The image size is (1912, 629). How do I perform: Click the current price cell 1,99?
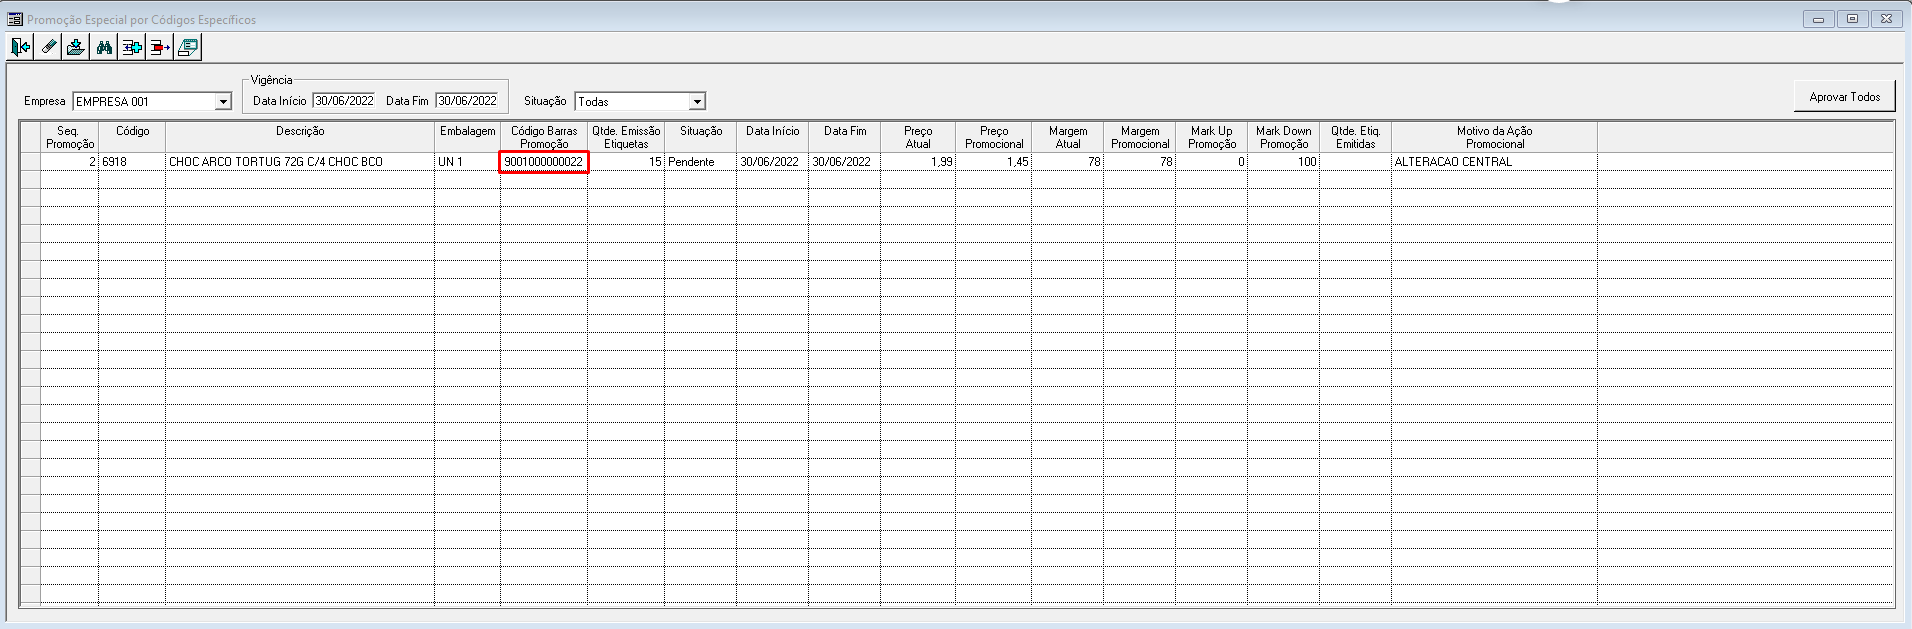point(918,162)
